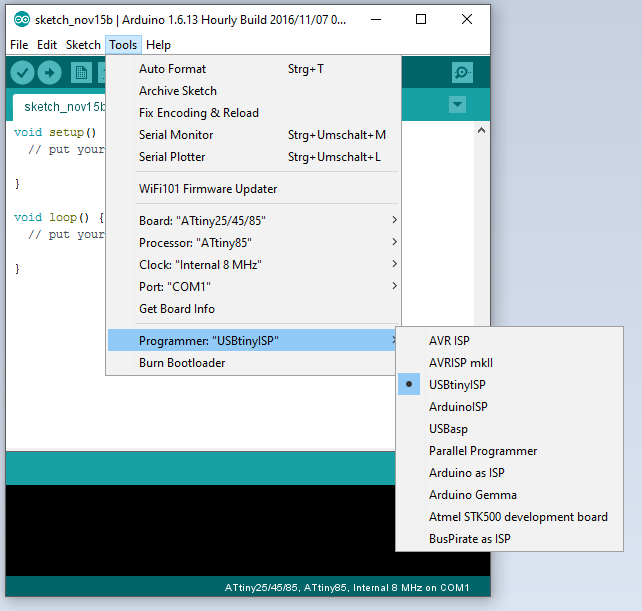
Task: Click on the void setup() code line
Action: 55,132
